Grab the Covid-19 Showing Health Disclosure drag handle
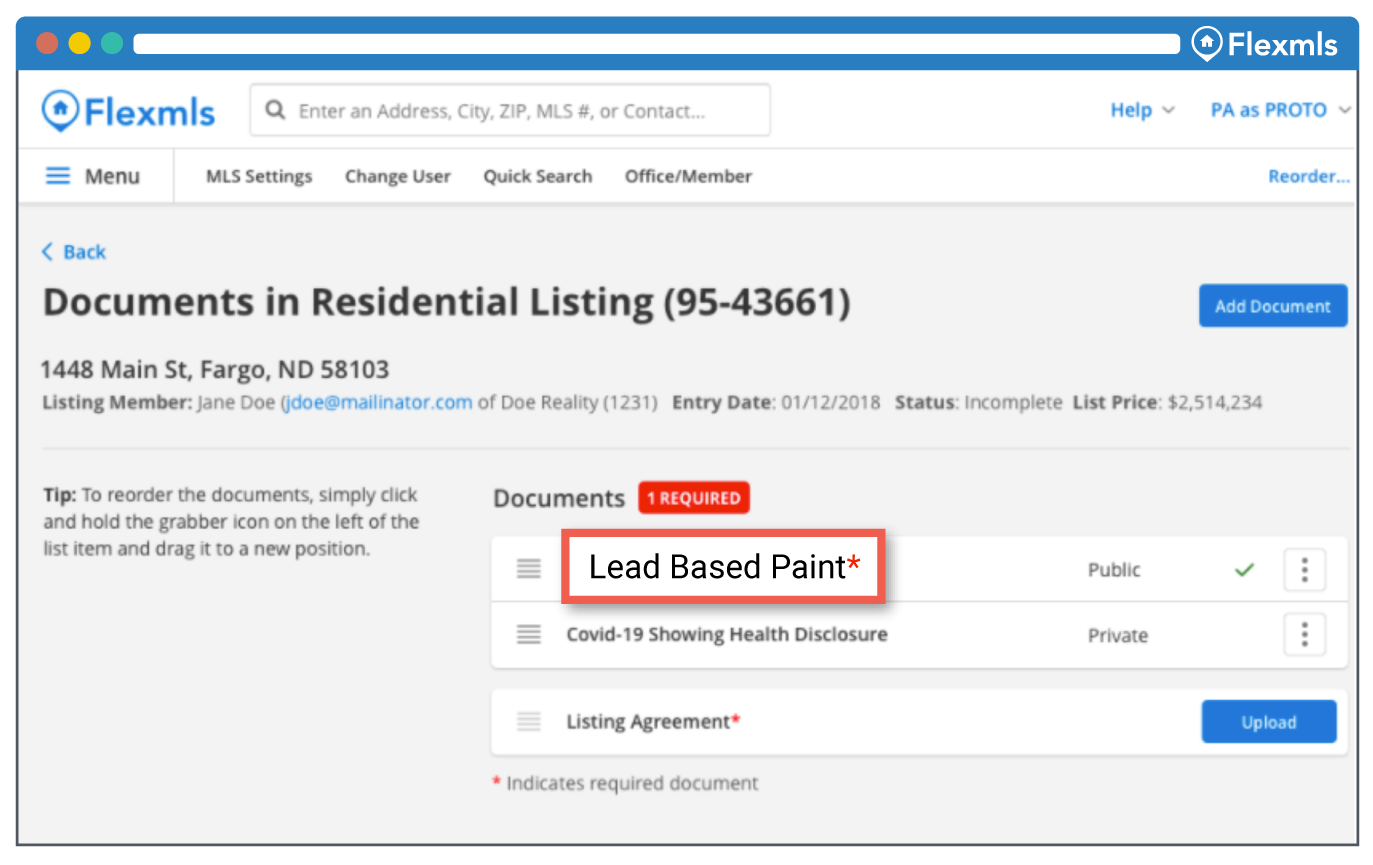1373x865 pixels. coord(528,635)
